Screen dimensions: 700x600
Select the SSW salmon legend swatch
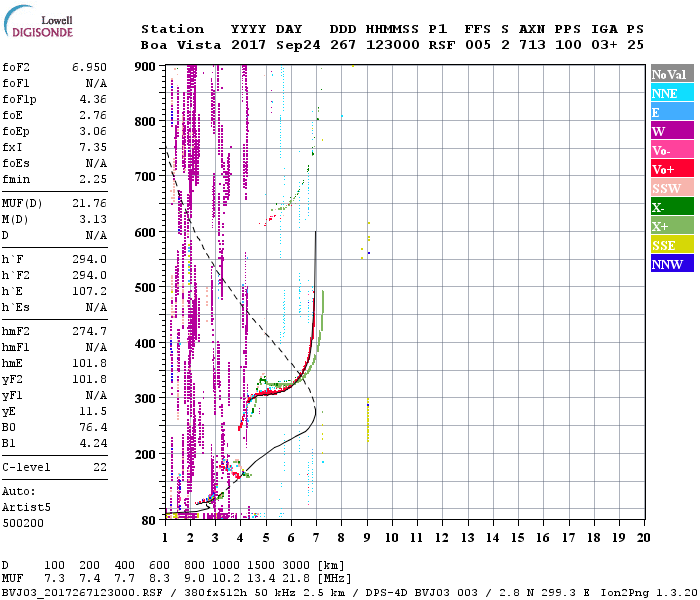[672, 188]
